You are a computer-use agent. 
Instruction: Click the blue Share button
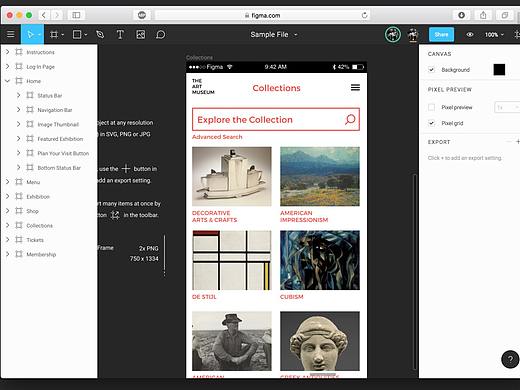click(441, 34)
